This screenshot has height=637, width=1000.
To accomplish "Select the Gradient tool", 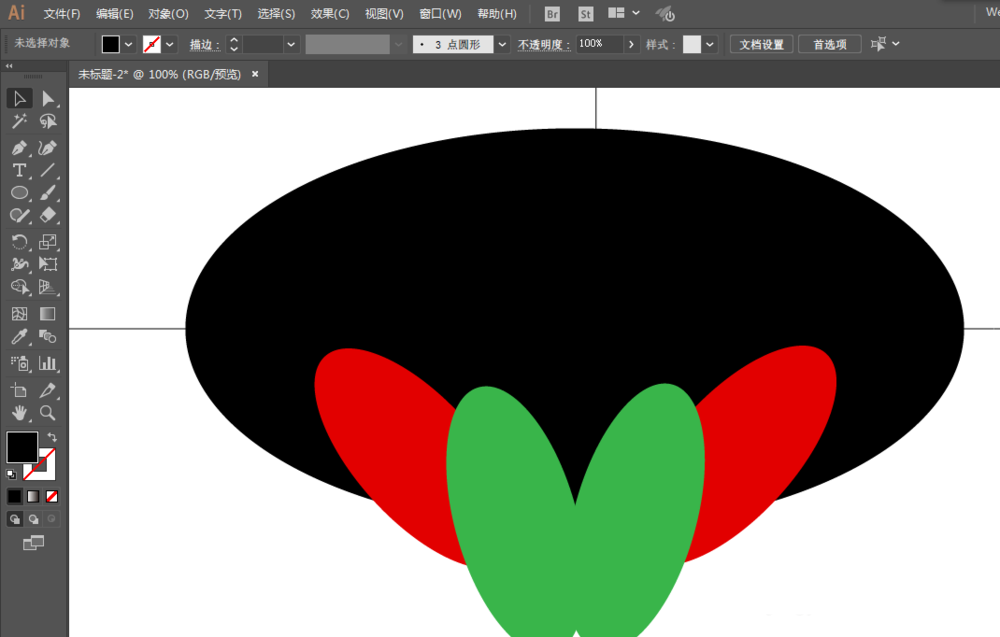I will (48, 314).
